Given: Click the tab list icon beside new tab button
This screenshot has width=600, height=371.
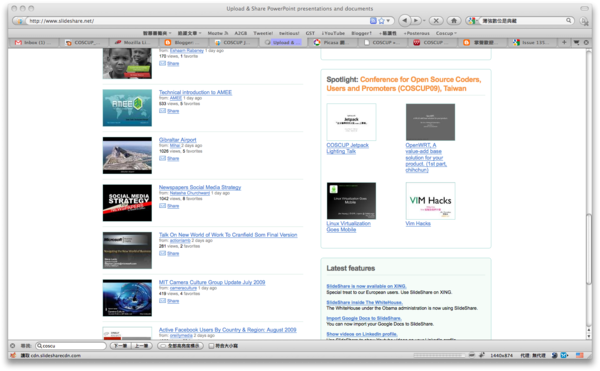Looking at the screenshot, I should 576,42.
